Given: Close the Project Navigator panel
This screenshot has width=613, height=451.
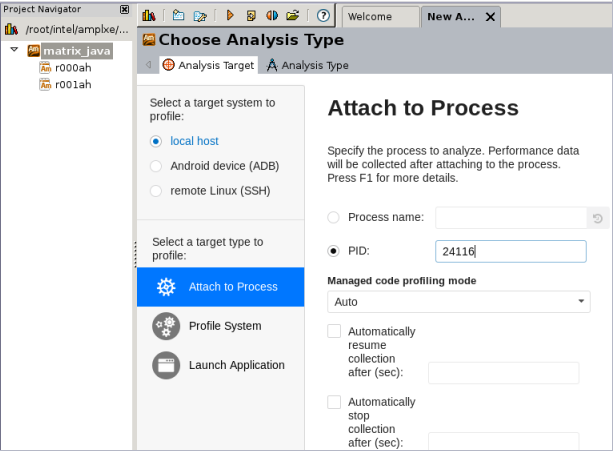Looking at the screenshot, I should coord(124,9).
